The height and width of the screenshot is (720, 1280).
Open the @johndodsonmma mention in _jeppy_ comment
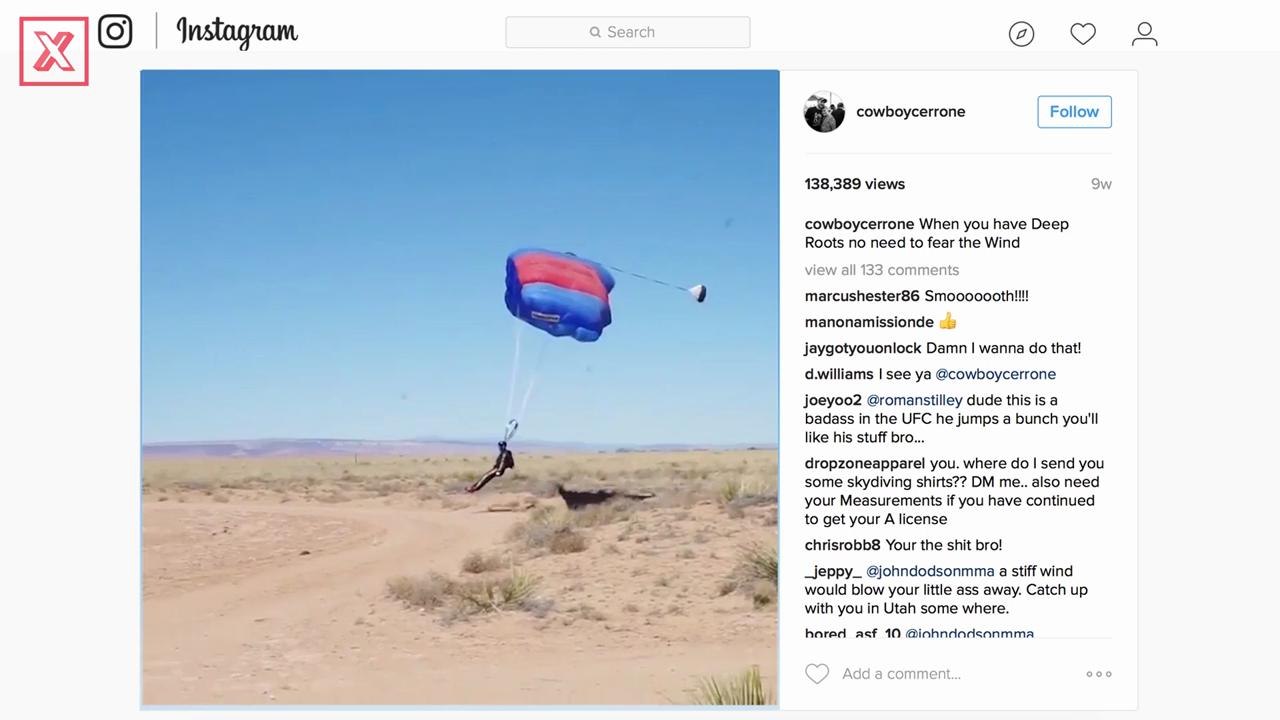pyautogui.click(x=930, y=571)
